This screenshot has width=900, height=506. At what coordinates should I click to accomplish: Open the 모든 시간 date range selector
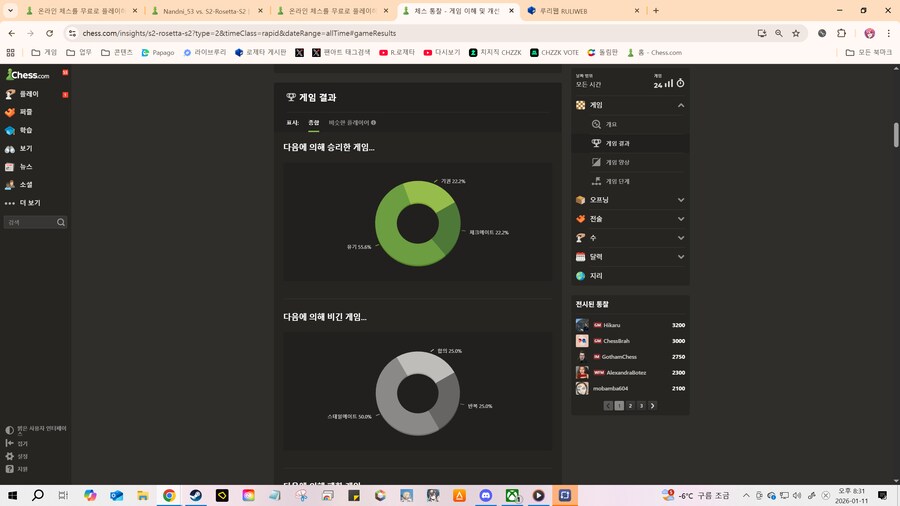click(588, 84)
